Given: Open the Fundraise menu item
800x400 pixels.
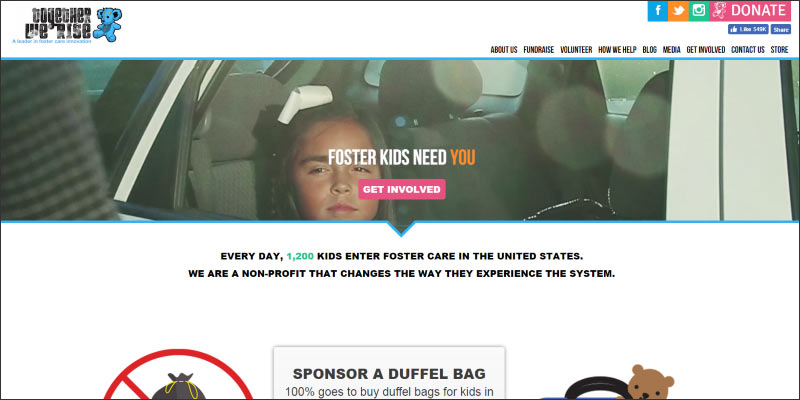Looking at the screenshot, I should pos(538,50).
